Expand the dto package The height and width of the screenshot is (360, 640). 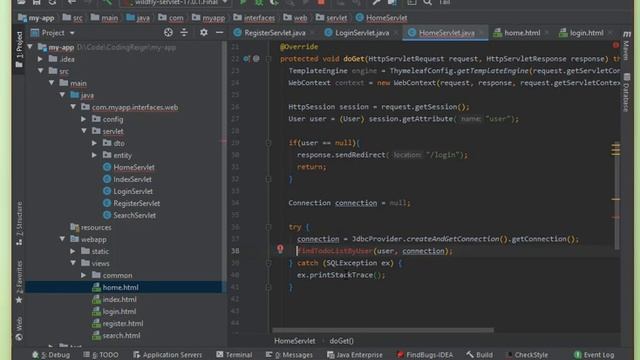coord(94,143)
